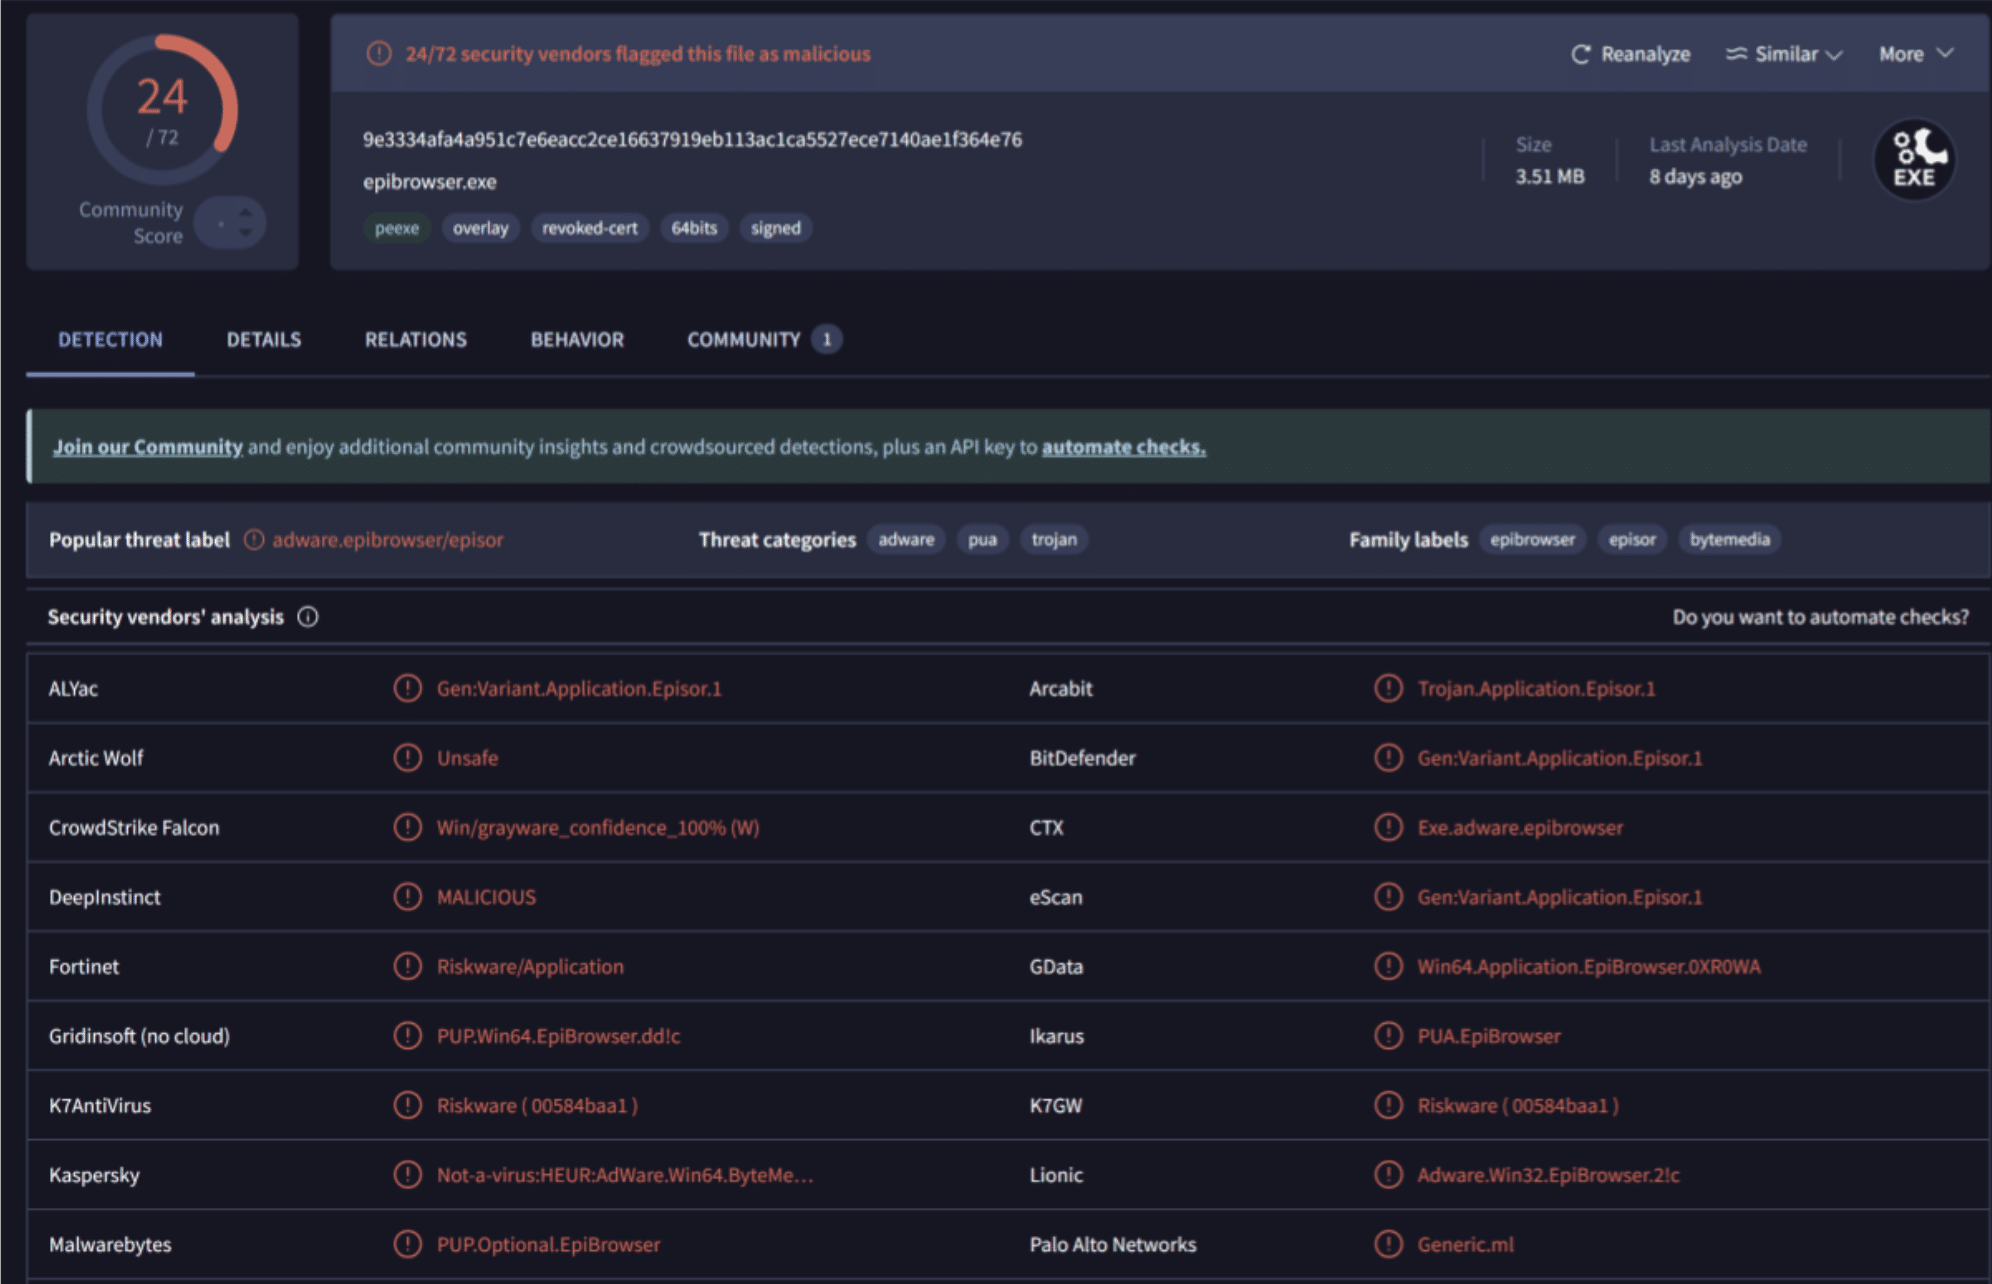This screenshot has height=1284, width=1992.
Task: Click the PUA.EpiBrowser detection by Ikarus
Action: tap(1489, 1036)
